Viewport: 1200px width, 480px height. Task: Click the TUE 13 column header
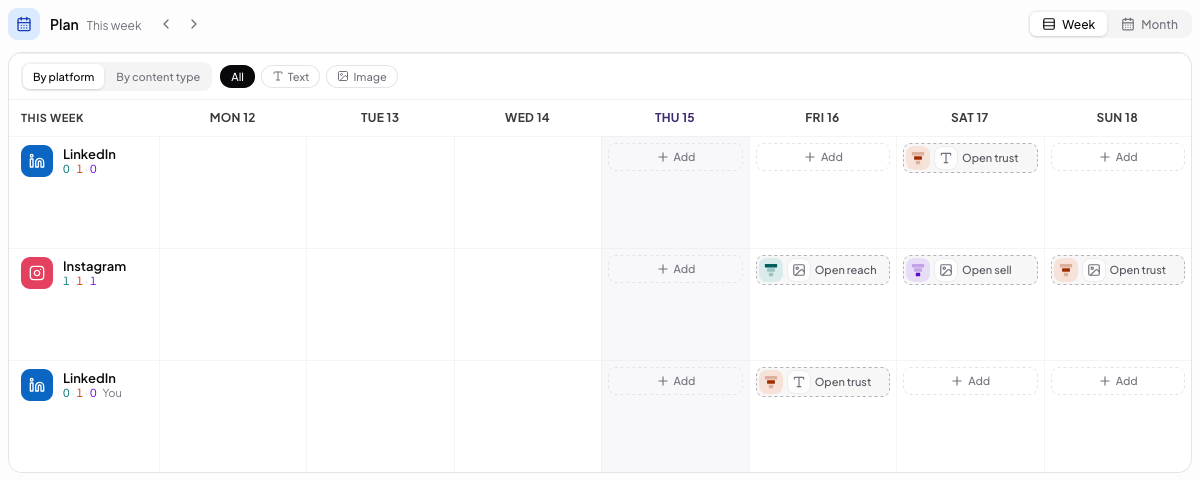pyautogui.click(x=380, y=118)
